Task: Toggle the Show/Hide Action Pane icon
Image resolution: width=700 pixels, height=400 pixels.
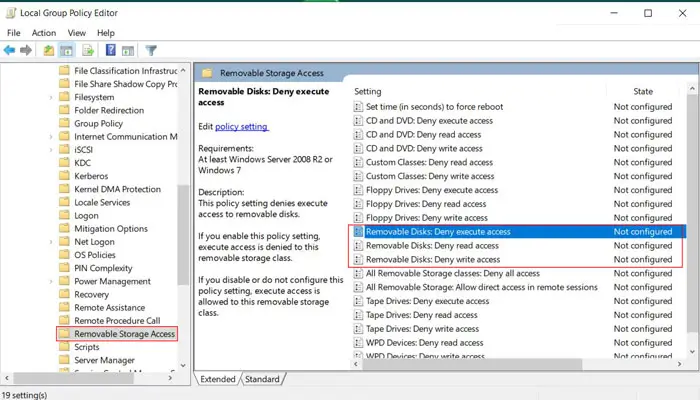Action: click(x=129, y=50)
